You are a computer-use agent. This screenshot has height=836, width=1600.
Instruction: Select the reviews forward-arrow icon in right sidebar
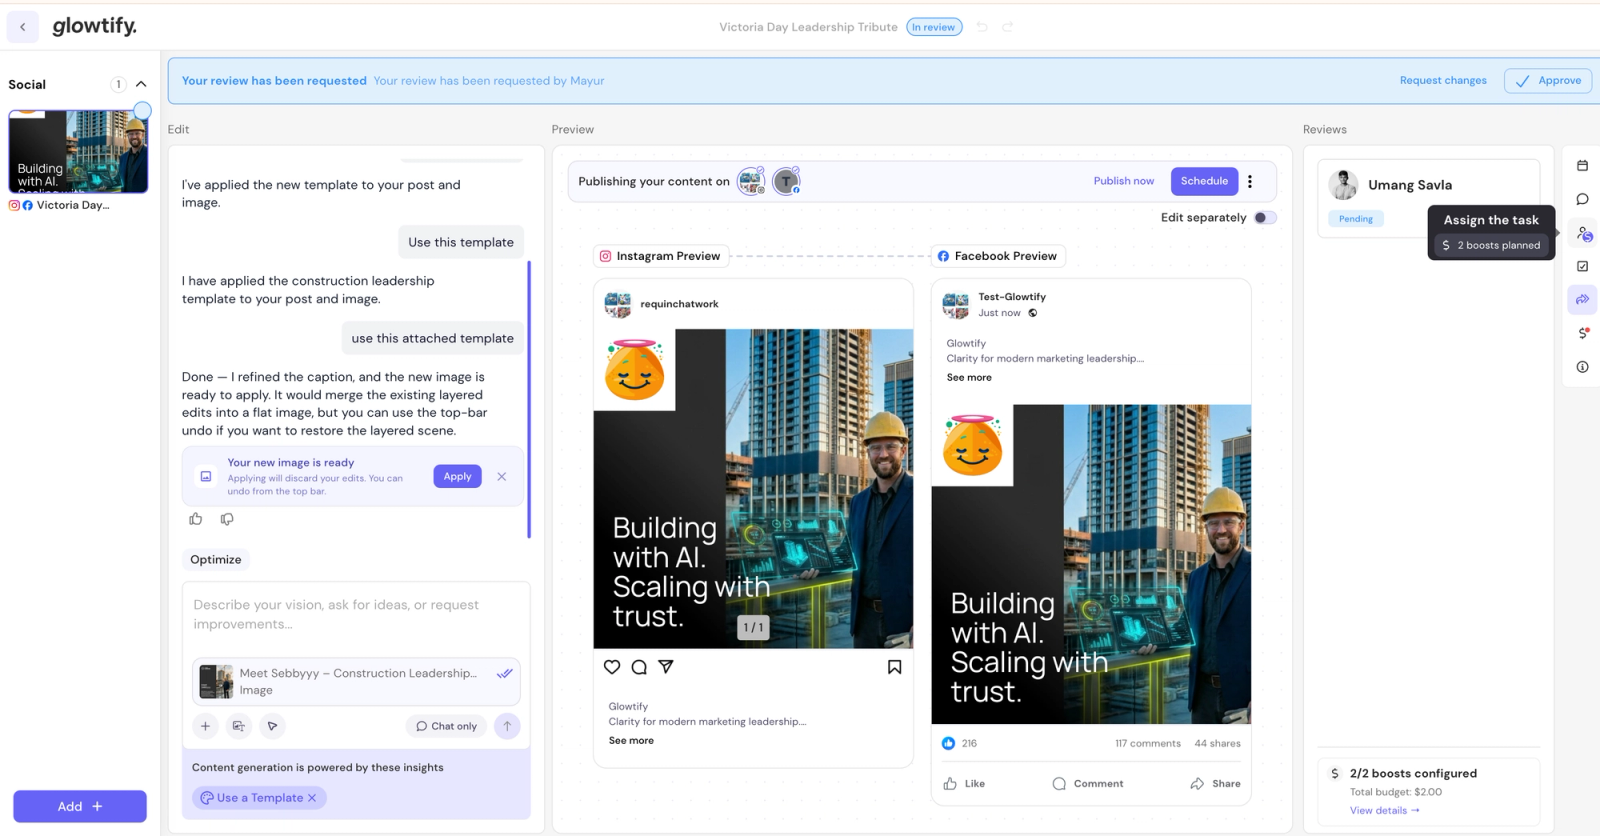coord(1582,299)
